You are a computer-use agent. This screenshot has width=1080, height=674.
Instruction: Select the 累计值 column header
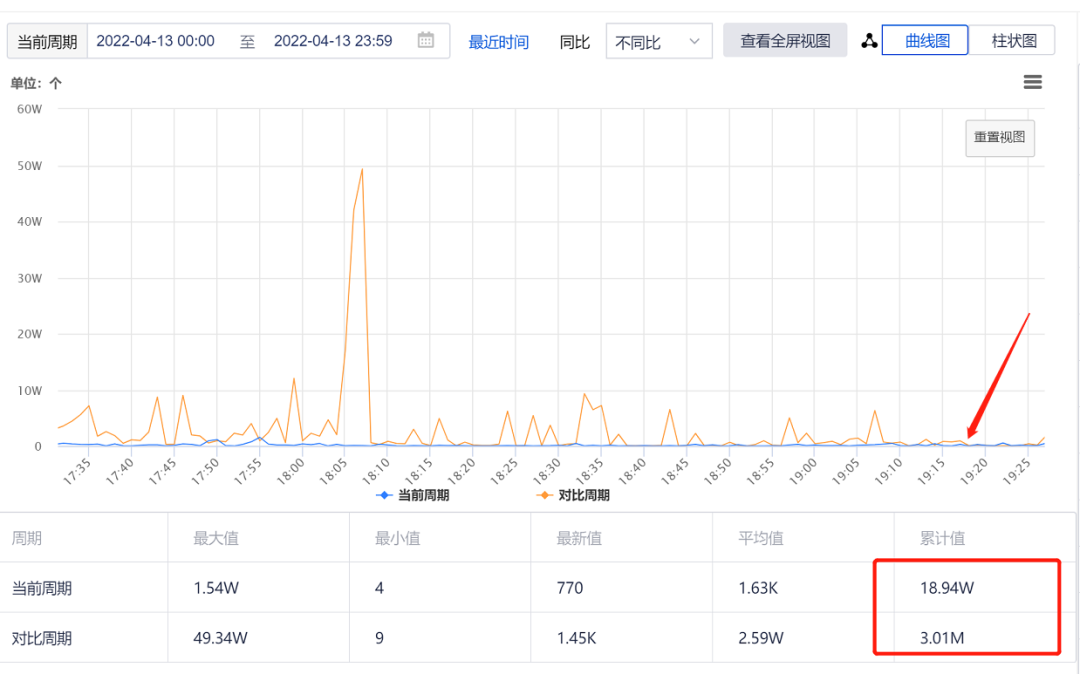942,538
